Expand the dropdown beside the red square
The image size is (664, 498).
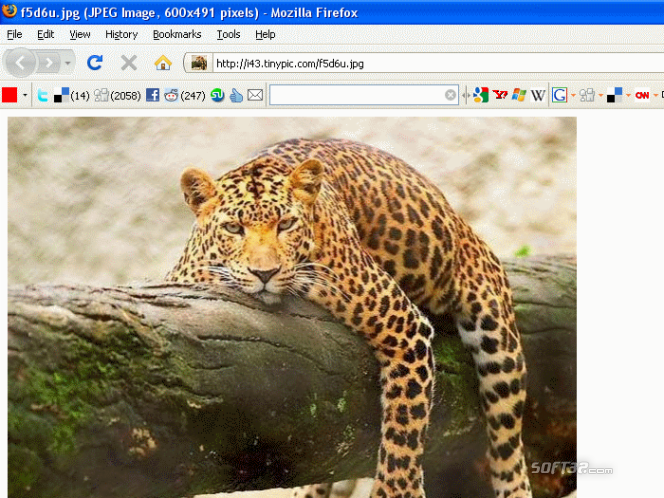coord(25,95)
